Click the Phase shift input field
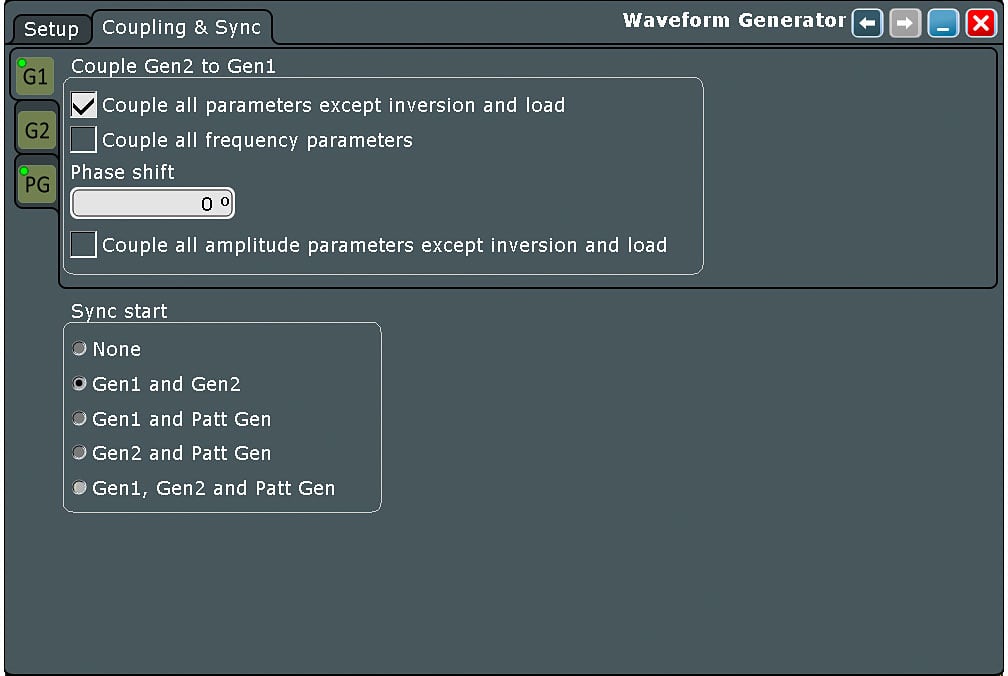This screenshot has width=1008, height=676. (152, 204)
